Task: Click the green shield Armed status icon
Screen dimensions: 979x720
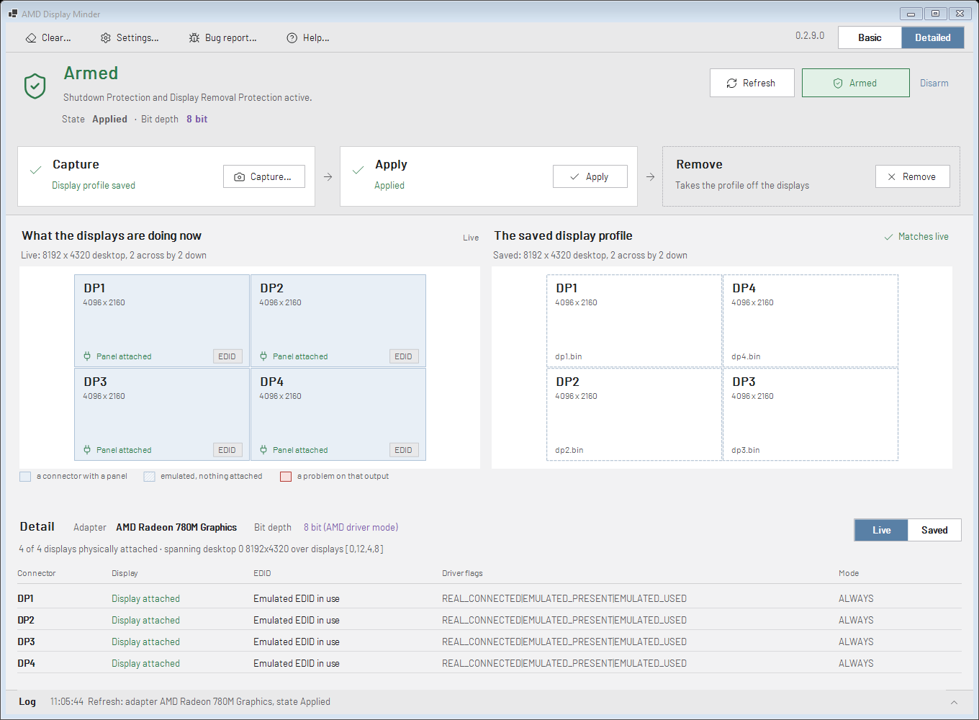Action: click(35, 86)
